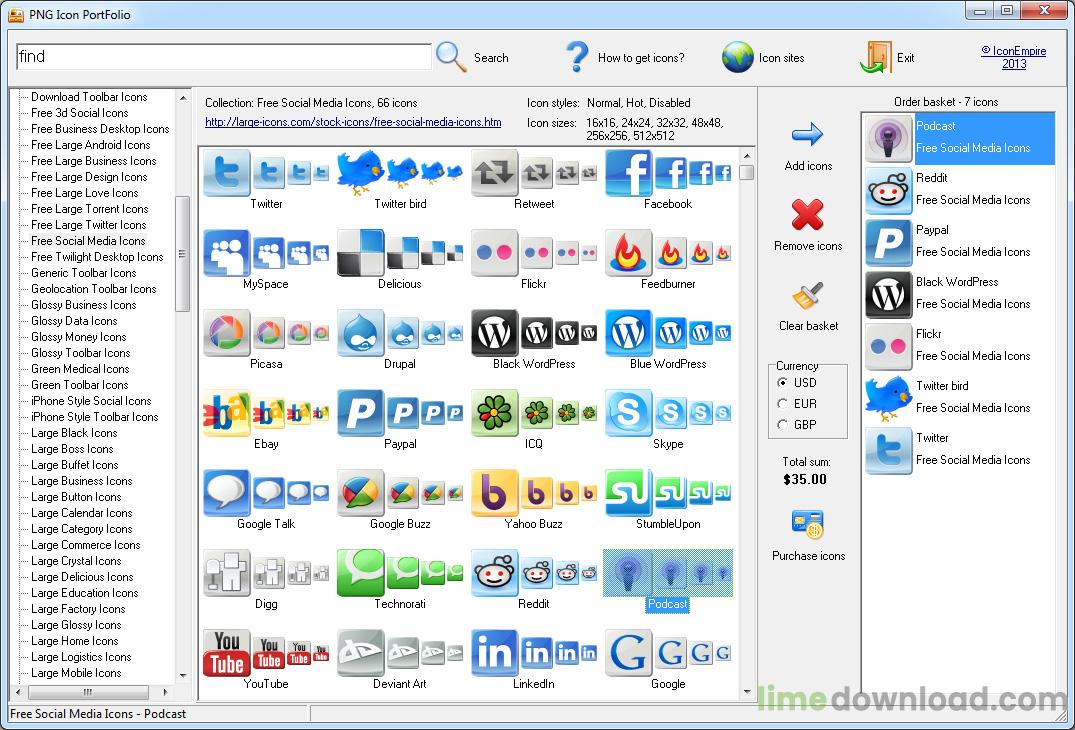Click the Remove icons red X

(x=807, y=215)
